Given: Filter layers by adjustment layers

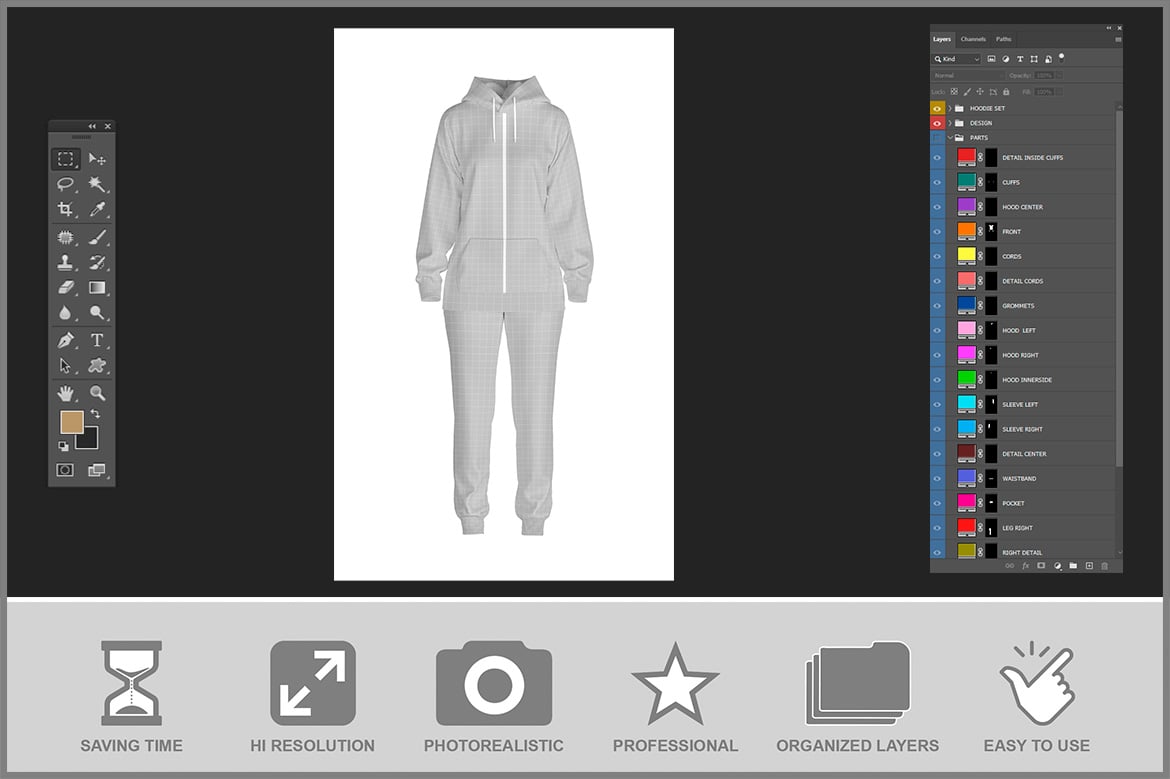Looking at the screenshot, I should (x=1006, y=59).
